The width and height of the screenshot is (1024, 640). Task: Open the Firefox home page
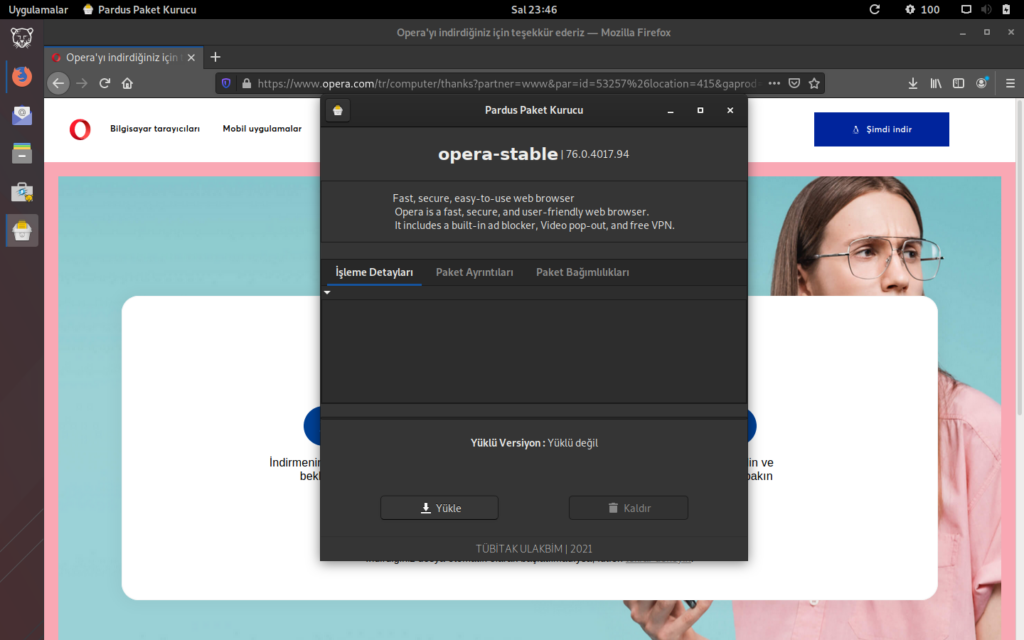(x=127, y=84)
